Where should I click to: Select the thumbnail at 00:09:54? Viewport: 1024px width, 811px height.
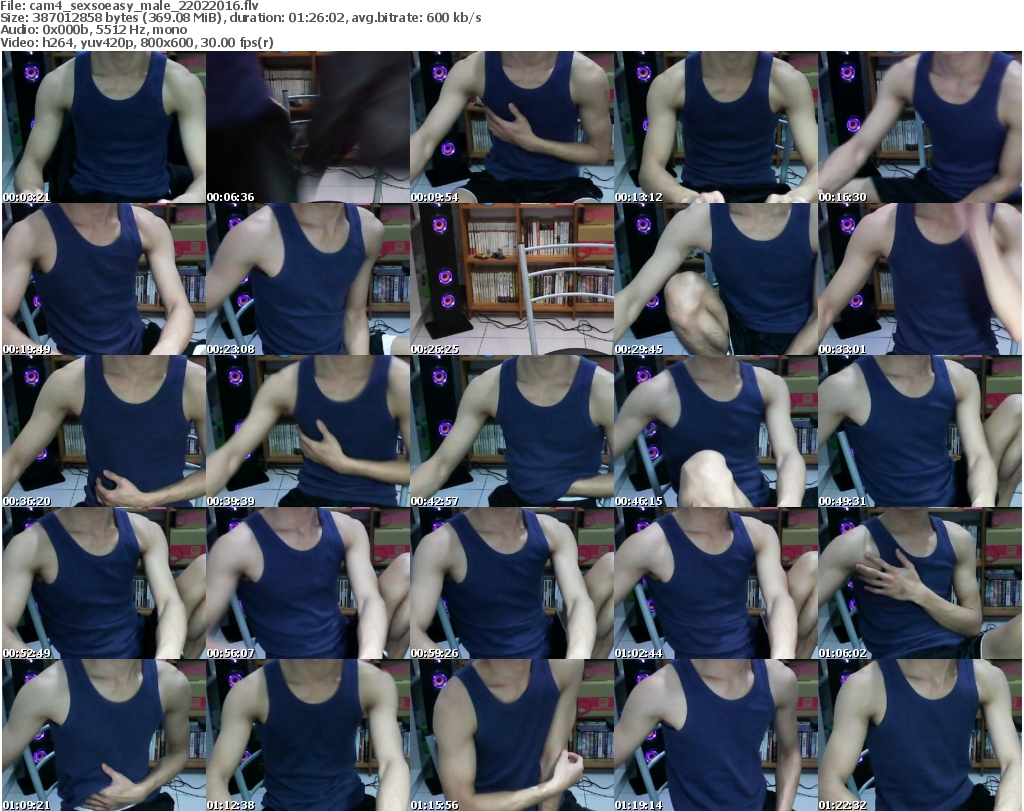click(x=512, y=127)
